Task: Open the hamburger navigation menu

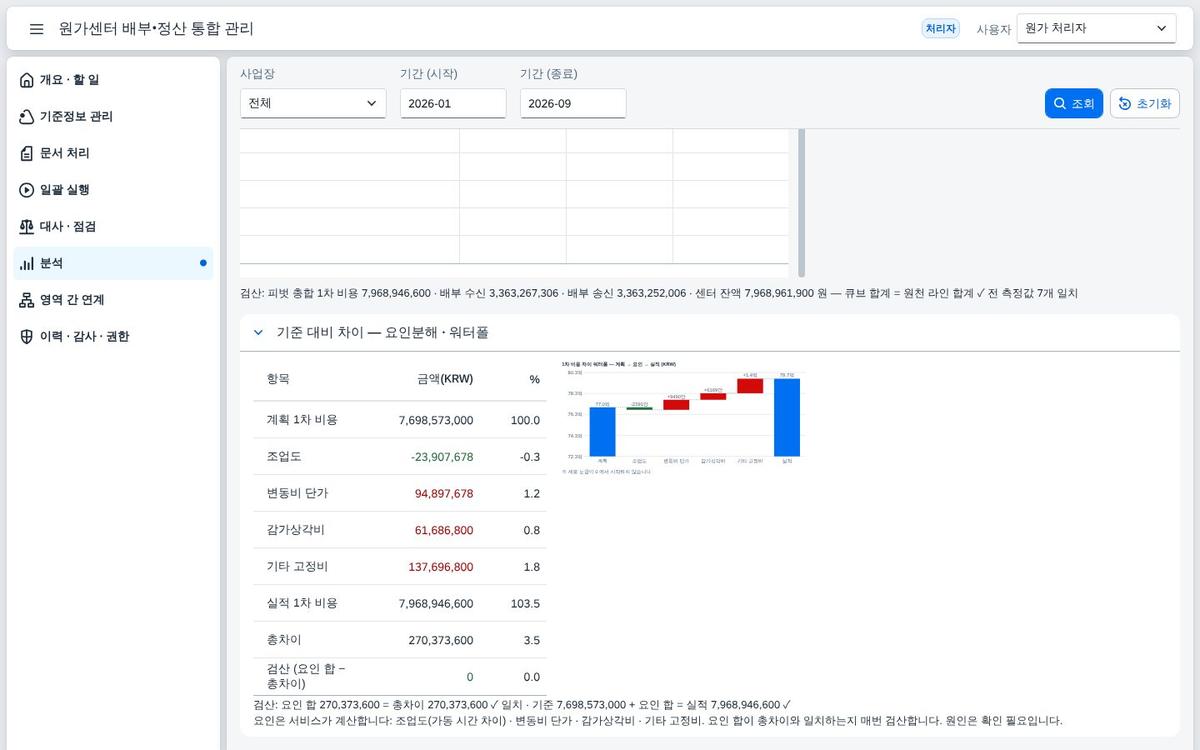Action: [x=37, y=29]
